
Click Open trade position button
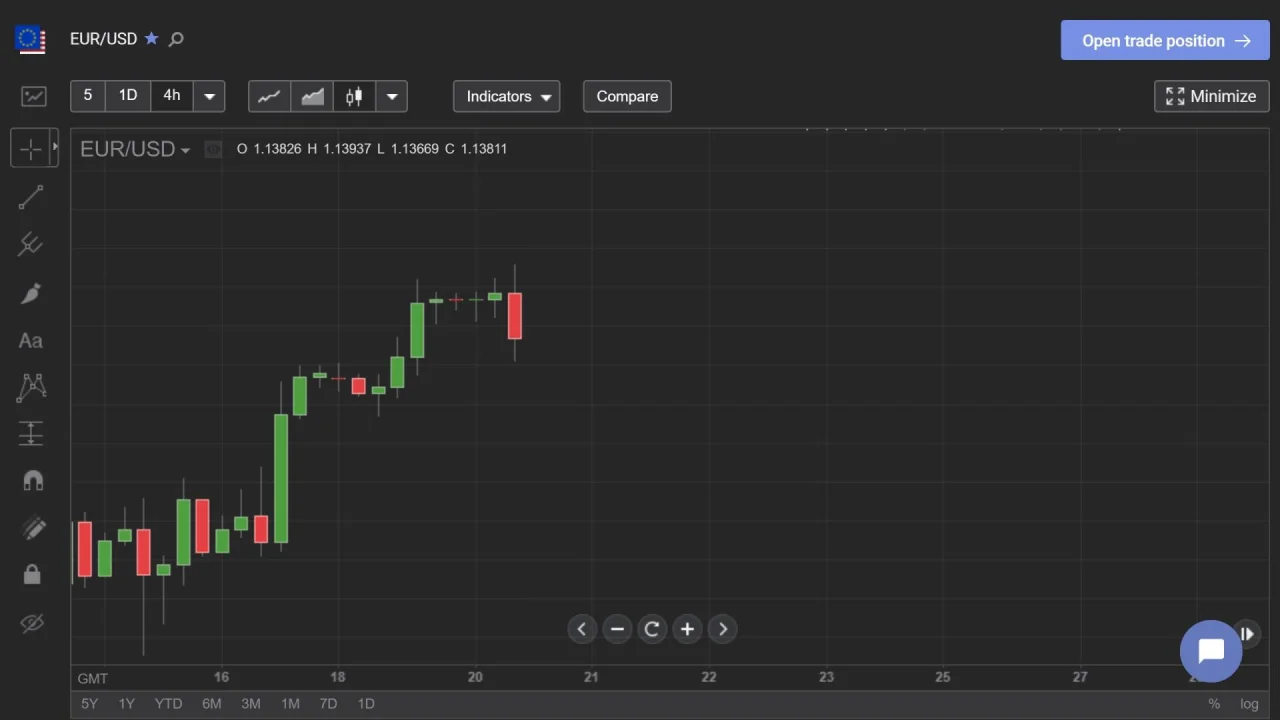coord(1165,41)
